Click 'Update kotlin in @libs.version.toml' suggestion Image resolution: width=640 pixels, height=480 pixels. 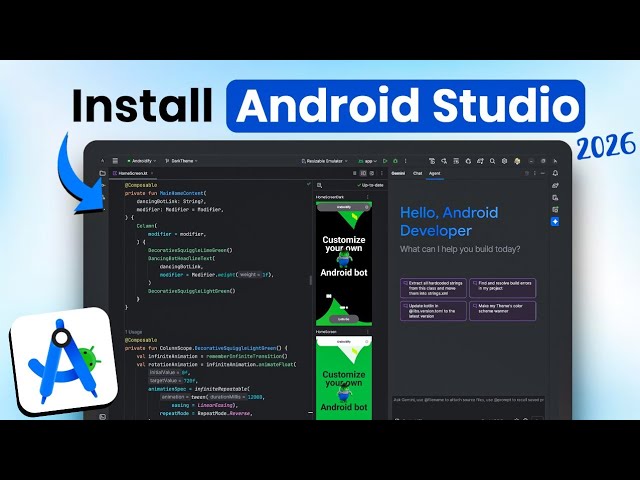tap(433, 311)
